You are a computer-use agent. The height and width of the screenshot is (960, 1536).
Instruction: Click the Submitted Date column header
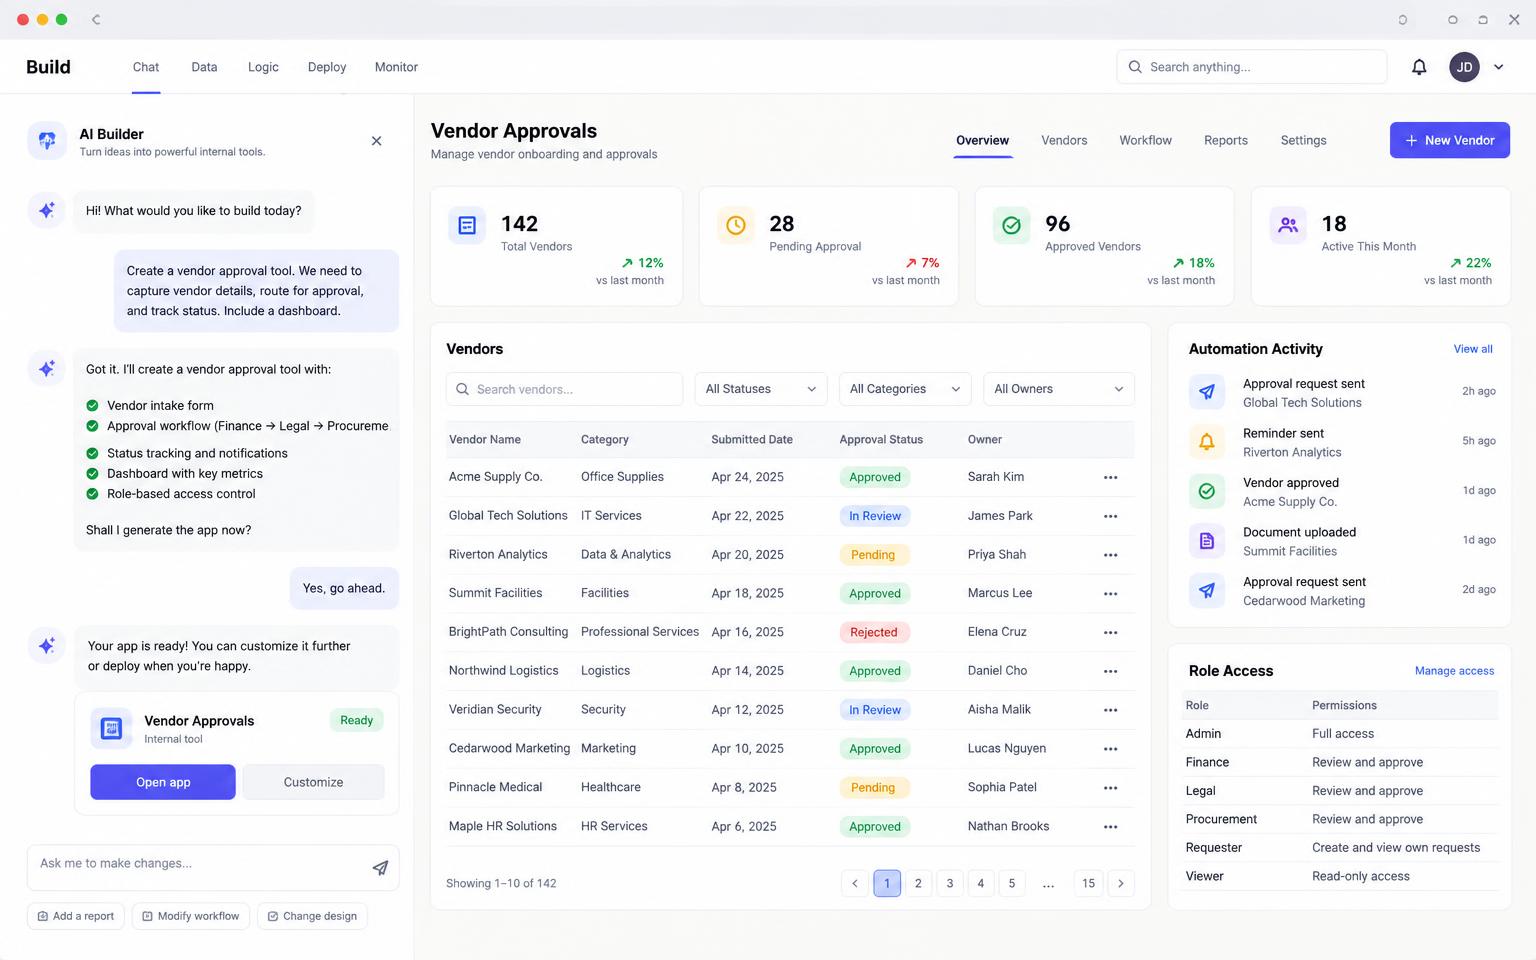pos(752,439)
